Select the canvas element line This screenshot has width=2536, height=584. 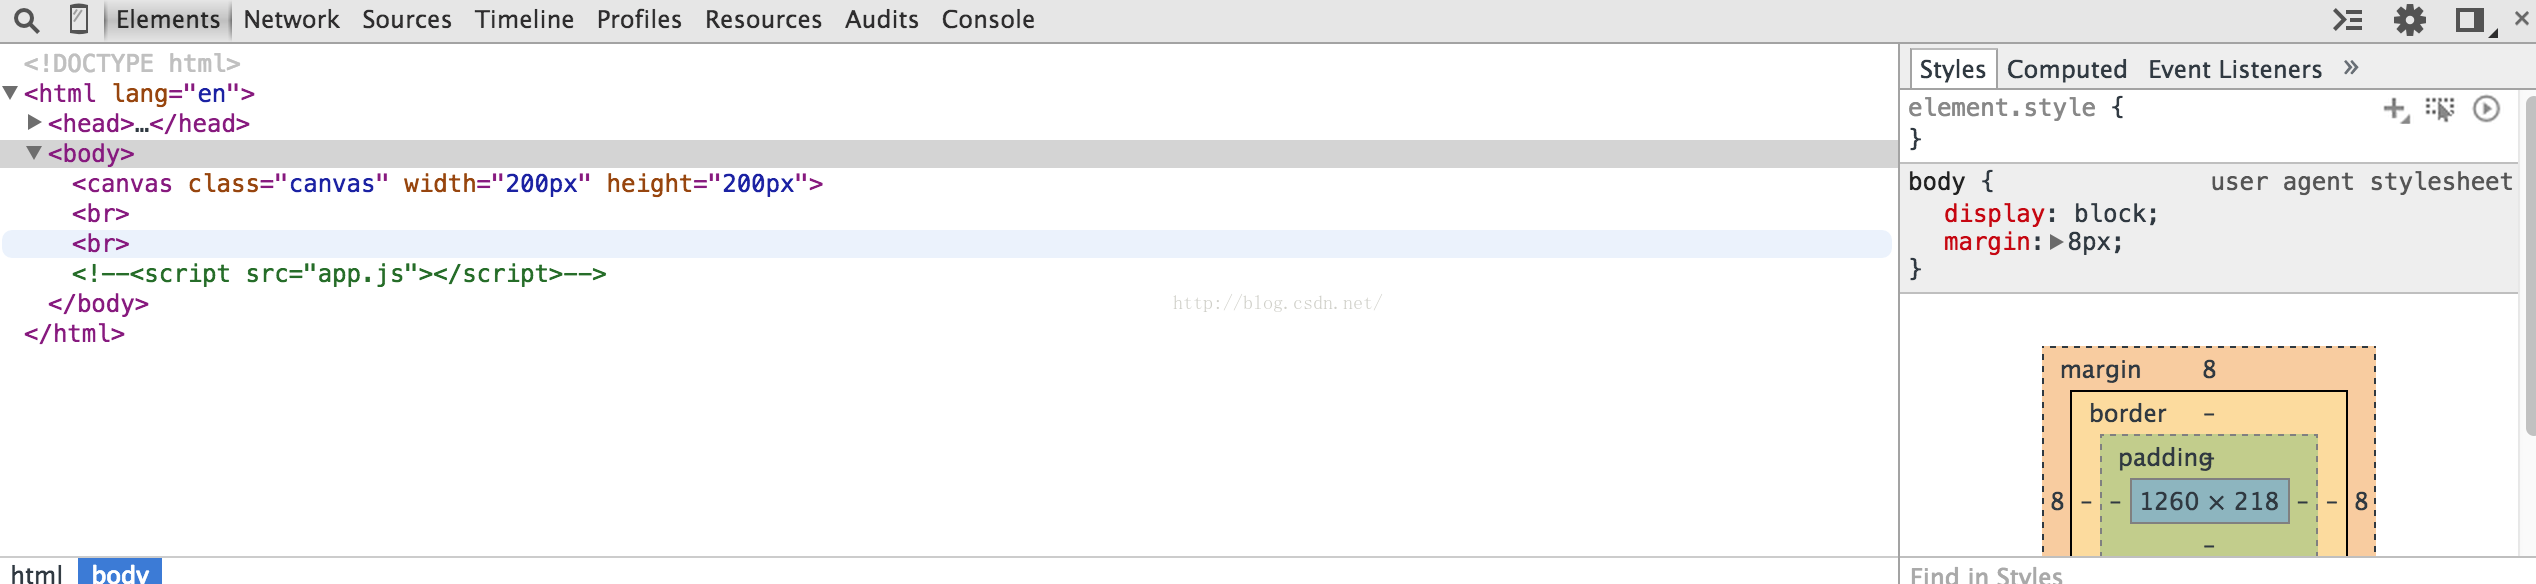(447, 184)
